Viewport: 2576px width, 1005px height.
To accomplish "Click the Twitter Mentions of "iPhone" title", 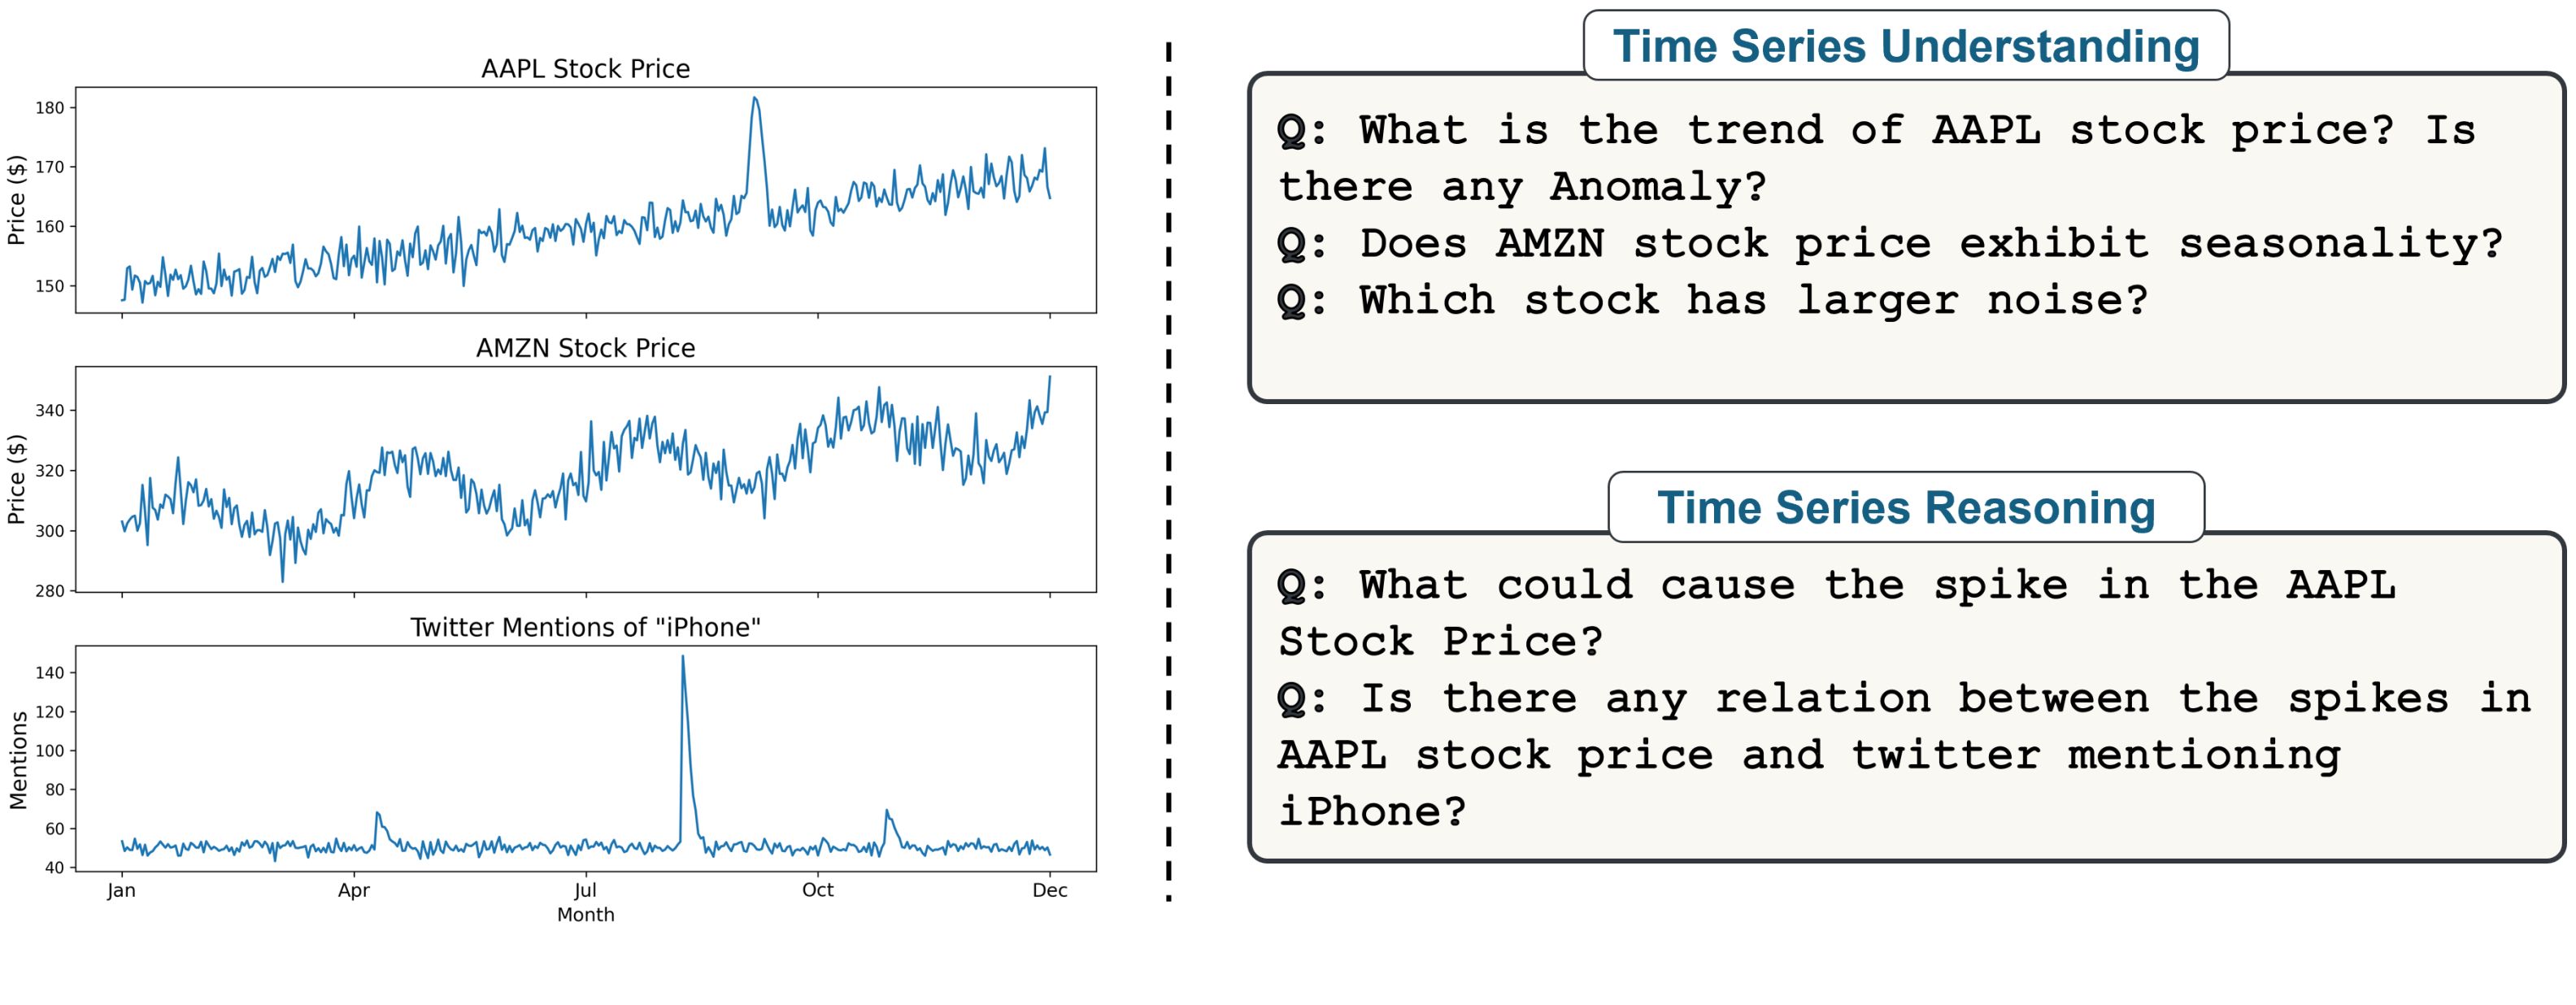I will pos(585,627).
